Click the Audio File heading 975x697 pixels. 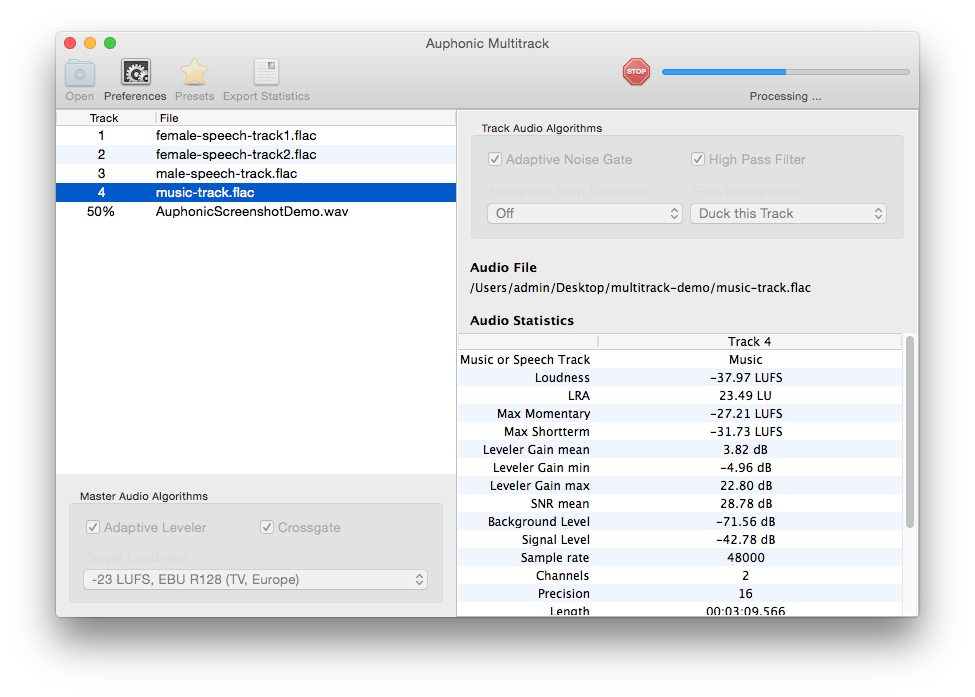click(503, 268)
